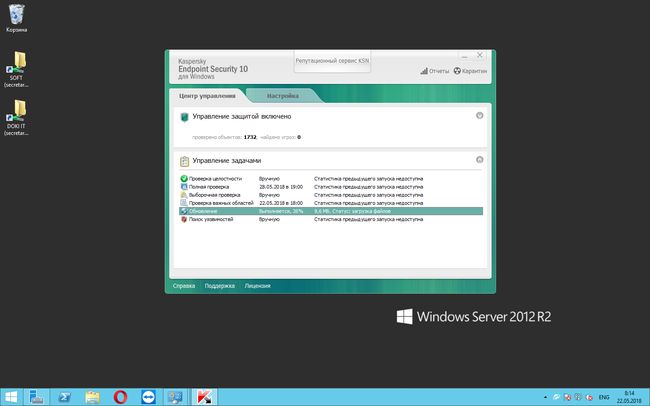Click the Проверка целостности task icon
The height and width of the screenshot is (406, 650).
(184, 178)
